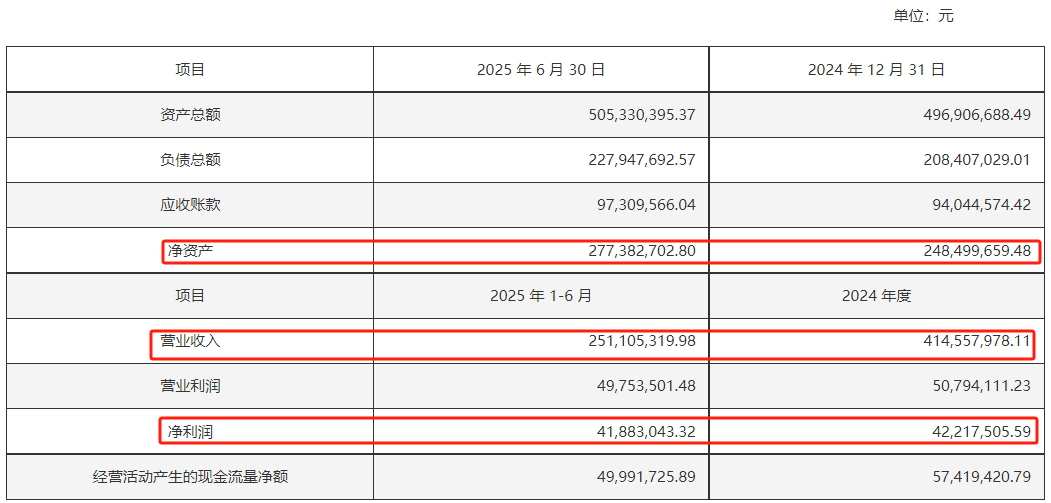Select the 负债总额 row label
Image resolution: width=1051 pixels, height=503 pixels.
[x=190, y=160]
